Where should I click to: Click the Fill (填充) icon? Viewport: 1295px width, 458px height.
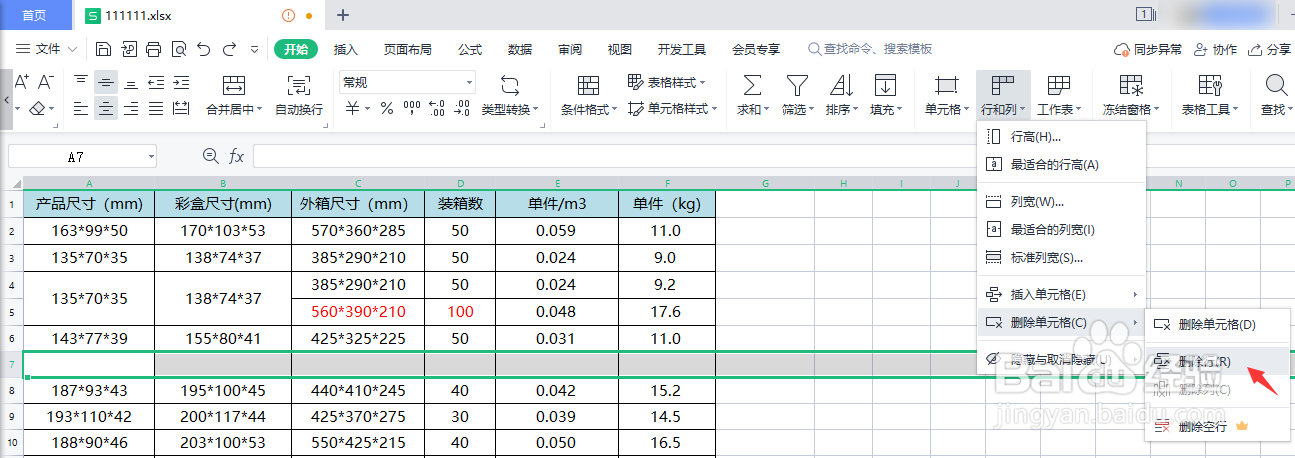point(885,85)
